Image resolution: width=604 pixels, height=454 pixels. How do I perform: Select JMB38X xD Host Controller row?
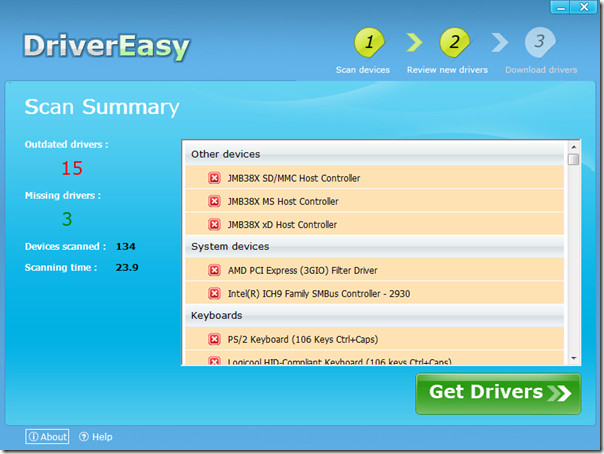374,224
